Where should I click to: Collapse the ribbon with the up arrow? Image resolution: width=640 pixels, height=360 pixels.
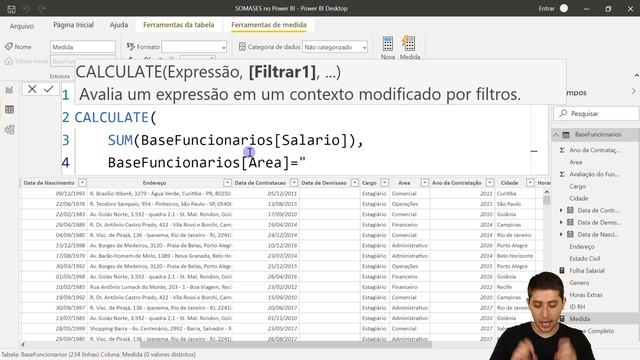(x=636, y=76)
